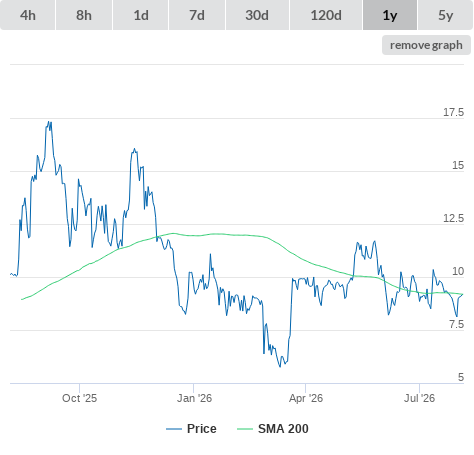Toggle the SMA 200 legend label
The height and width of the screenshot is (455, 474).
283,429
